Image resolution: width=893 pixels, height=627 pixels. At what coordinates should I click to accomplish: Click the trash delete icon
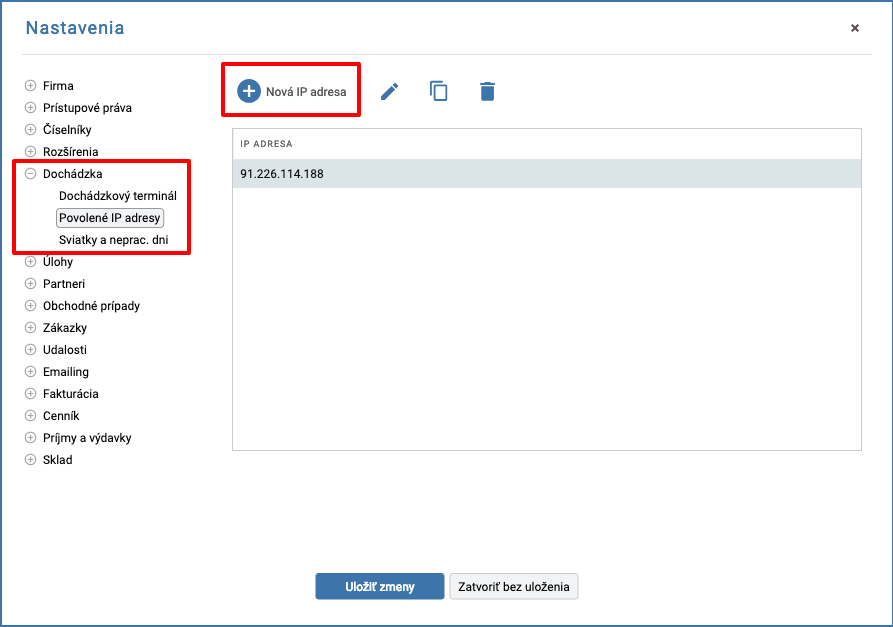coord(488,91)
